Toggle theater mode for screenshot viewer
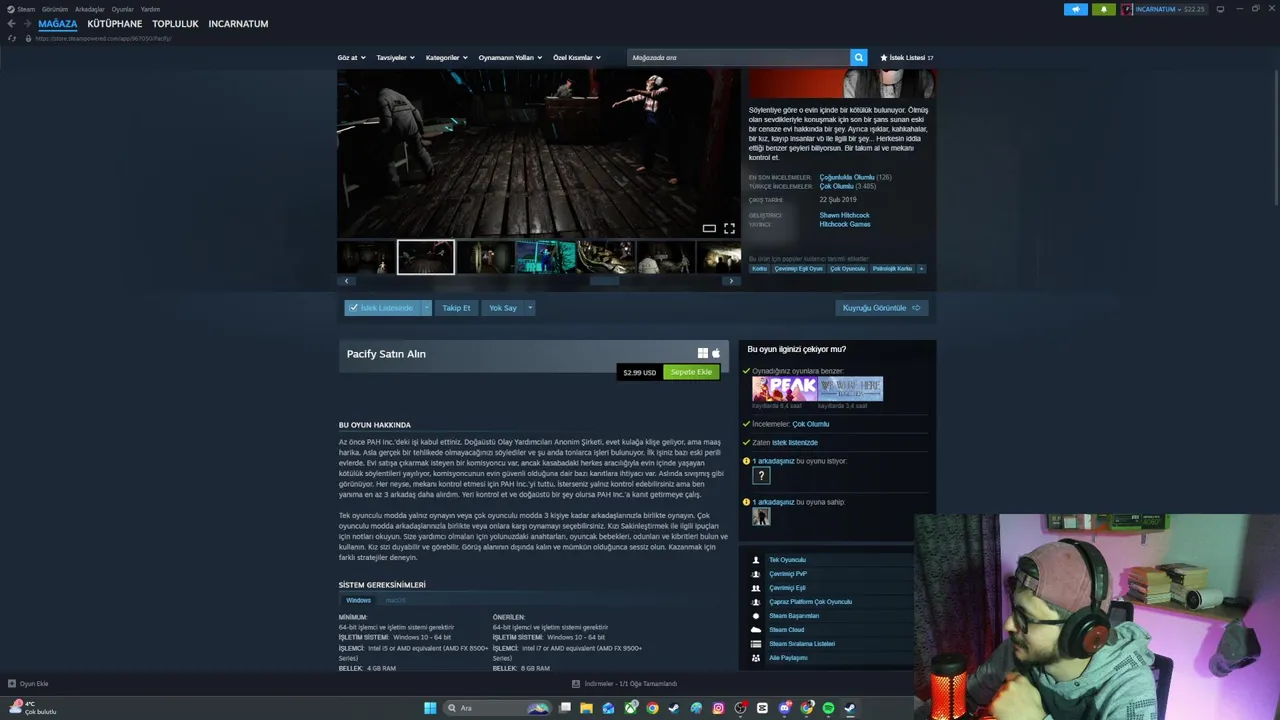1280x720 pixels. (709, 228)
